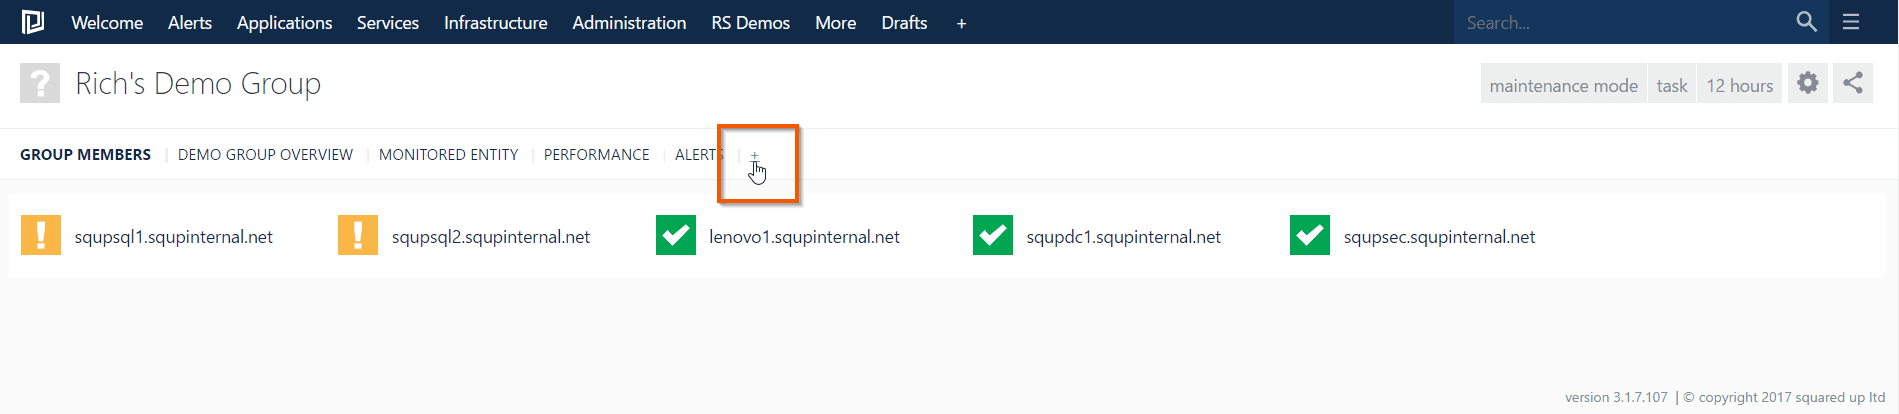
Task: Click the share icon
Action: [1853, 83]
